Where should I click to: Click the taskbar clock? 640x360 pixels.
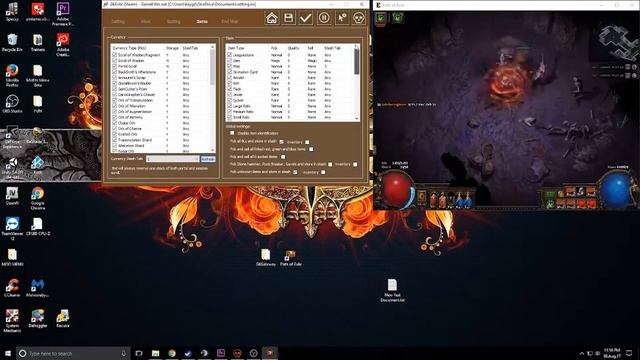pyautogui.click(x=611, y=353)
